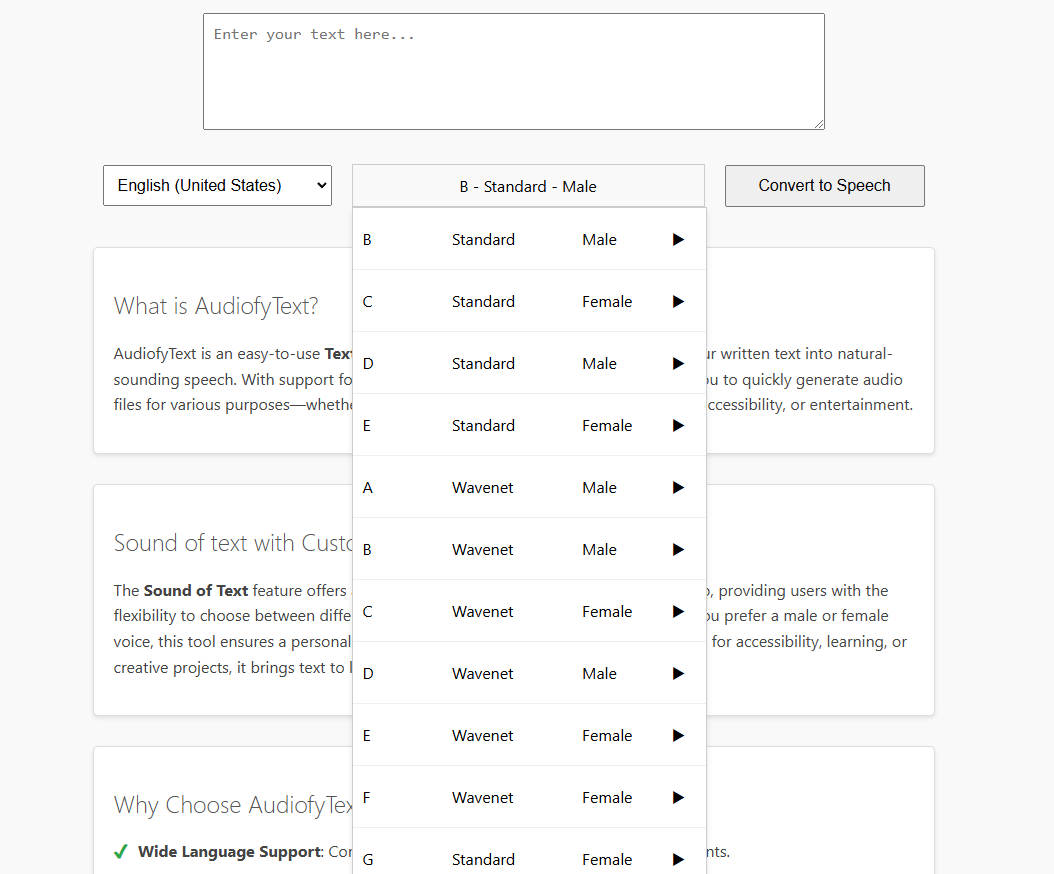The width and height of the screenshot is (1054, 874).
Task: Open the English (United States) language dropdown
Action: click(217, 186)
